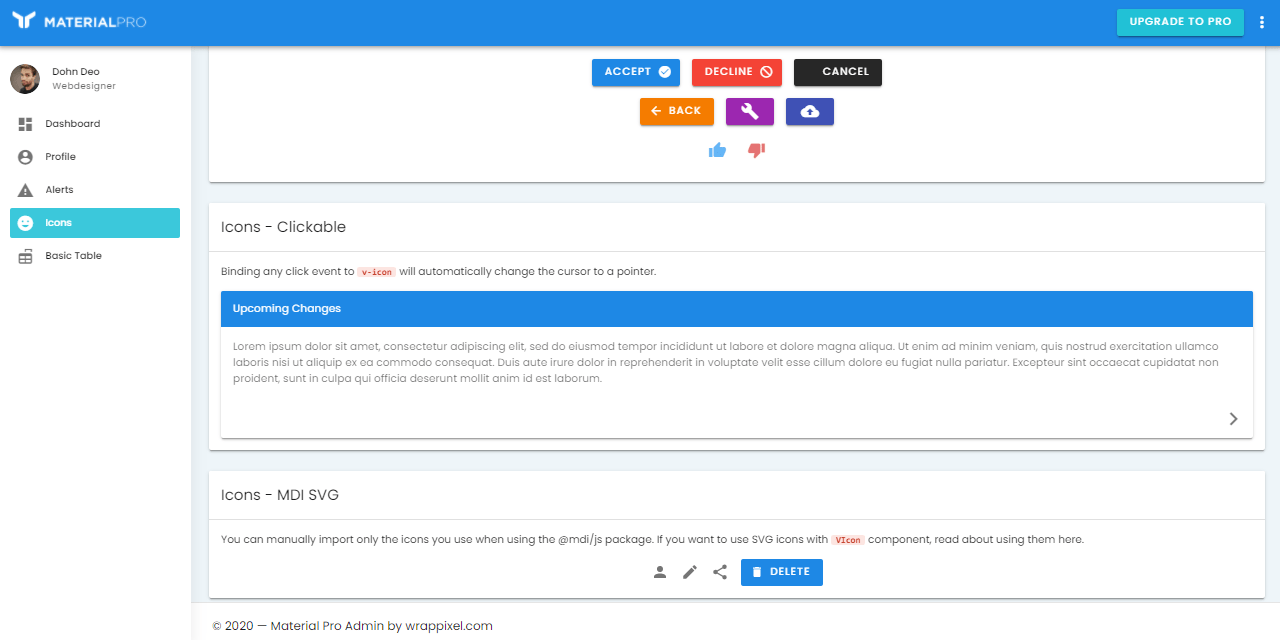
Task: Click the ACCEPT button
Action: click(x=635, y=72)
